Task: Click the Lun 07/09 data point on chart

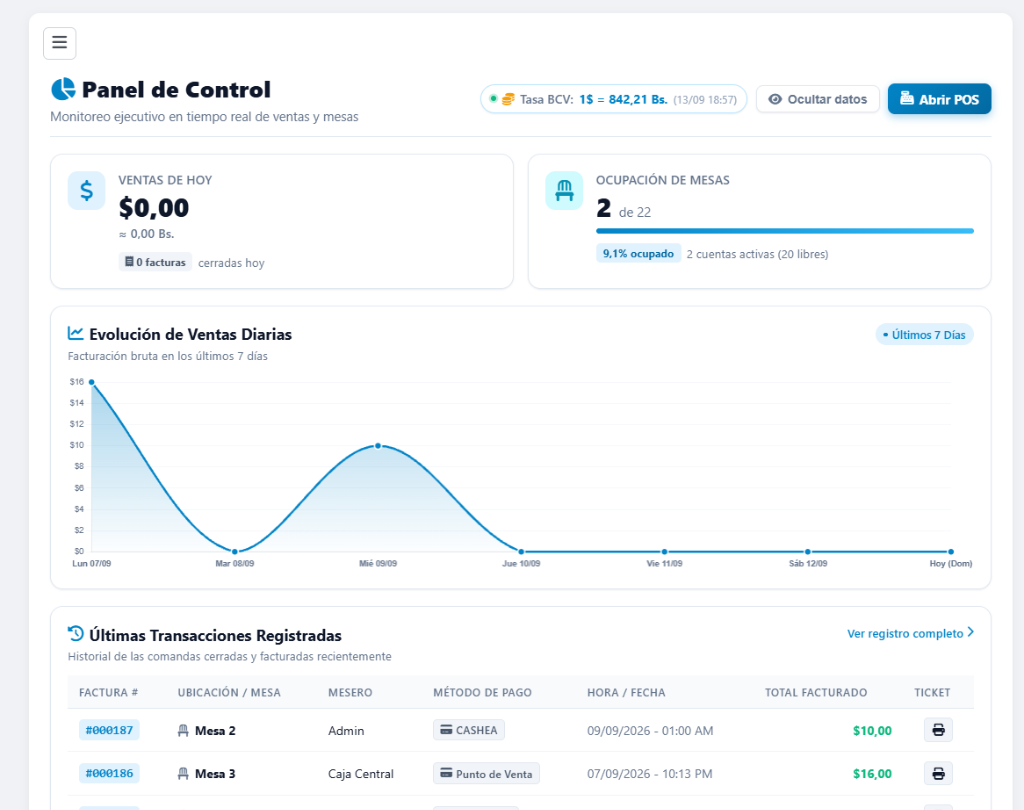Action: pos(91,382)
